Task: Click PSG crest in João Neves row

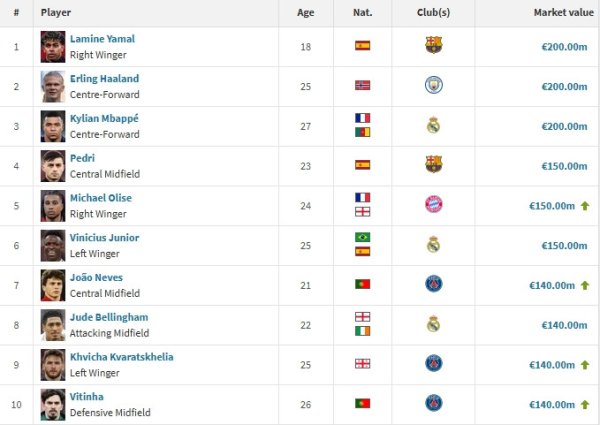Action: (434, 284)
